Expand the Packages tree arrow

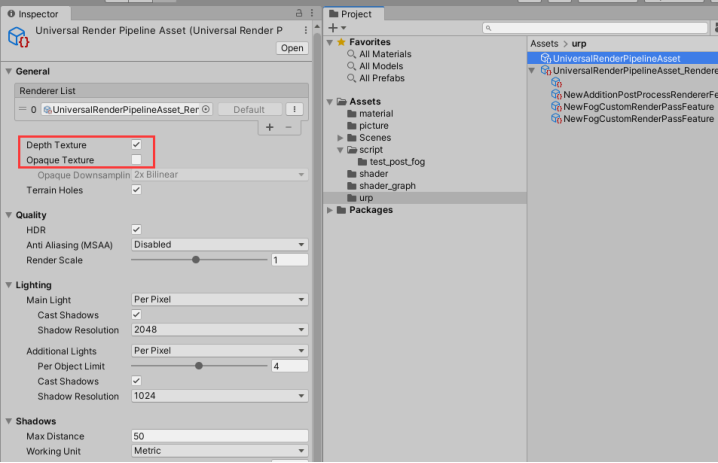tap(330, 210)
